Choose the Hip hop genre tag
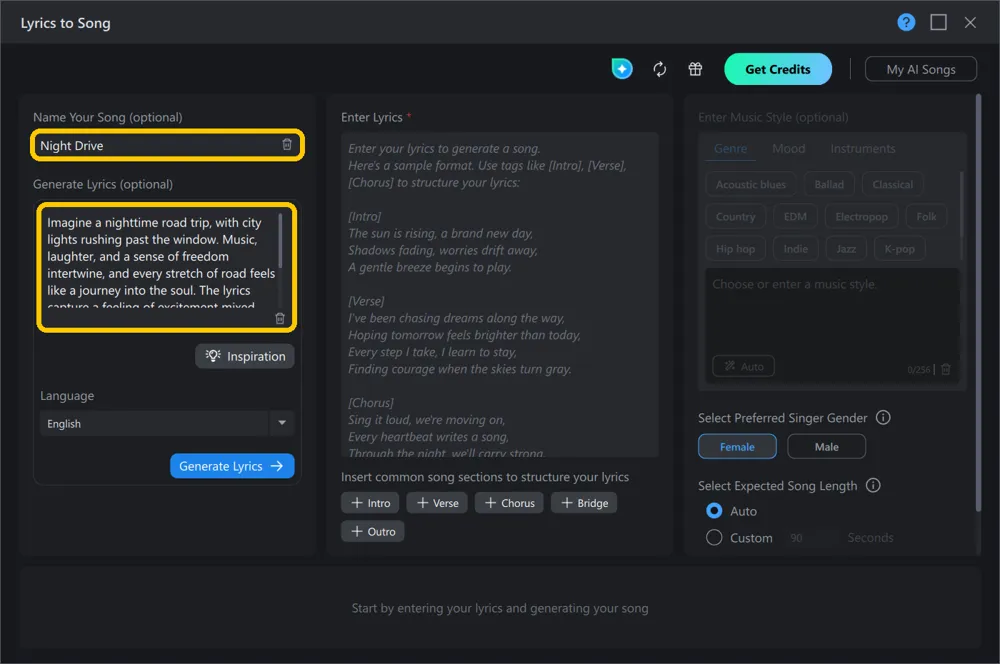 [x=735, y=249]
